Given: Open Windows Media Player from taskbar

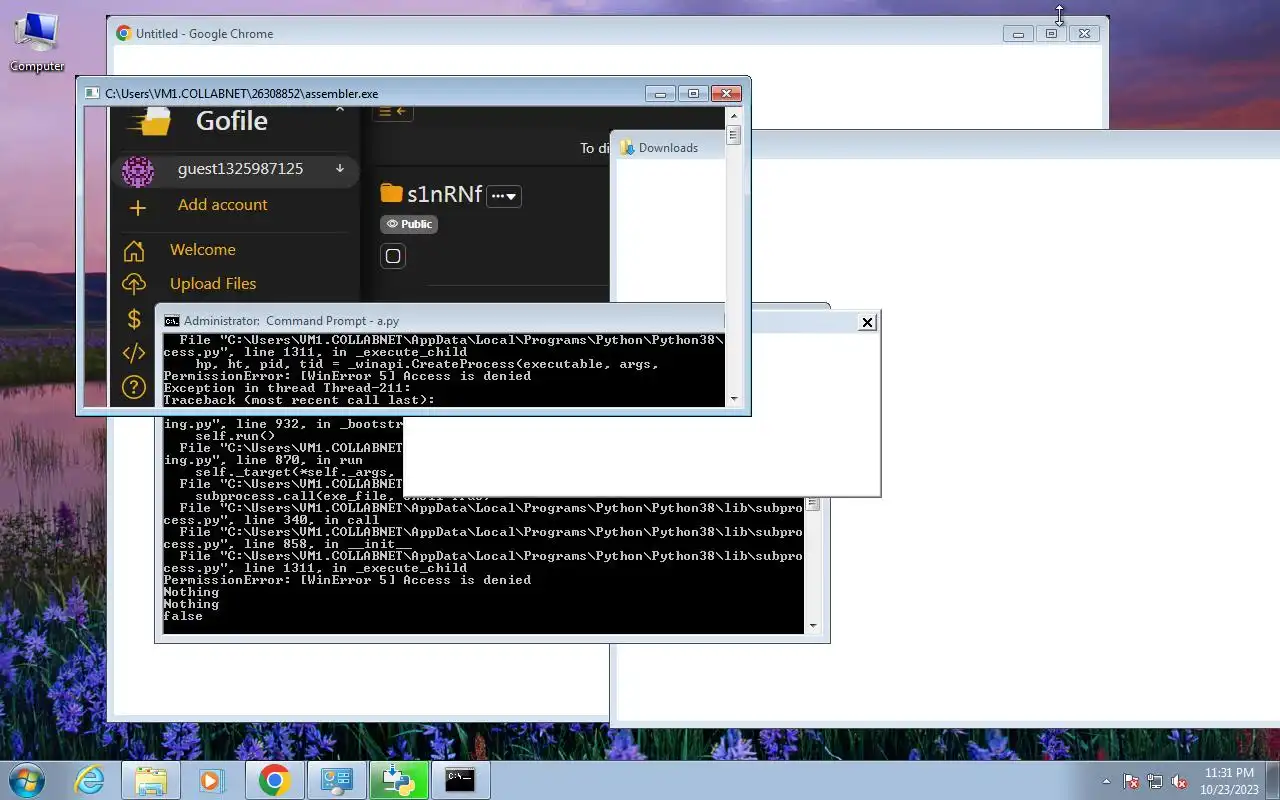Looking at the screenshot, I should [x=212, y=780].
